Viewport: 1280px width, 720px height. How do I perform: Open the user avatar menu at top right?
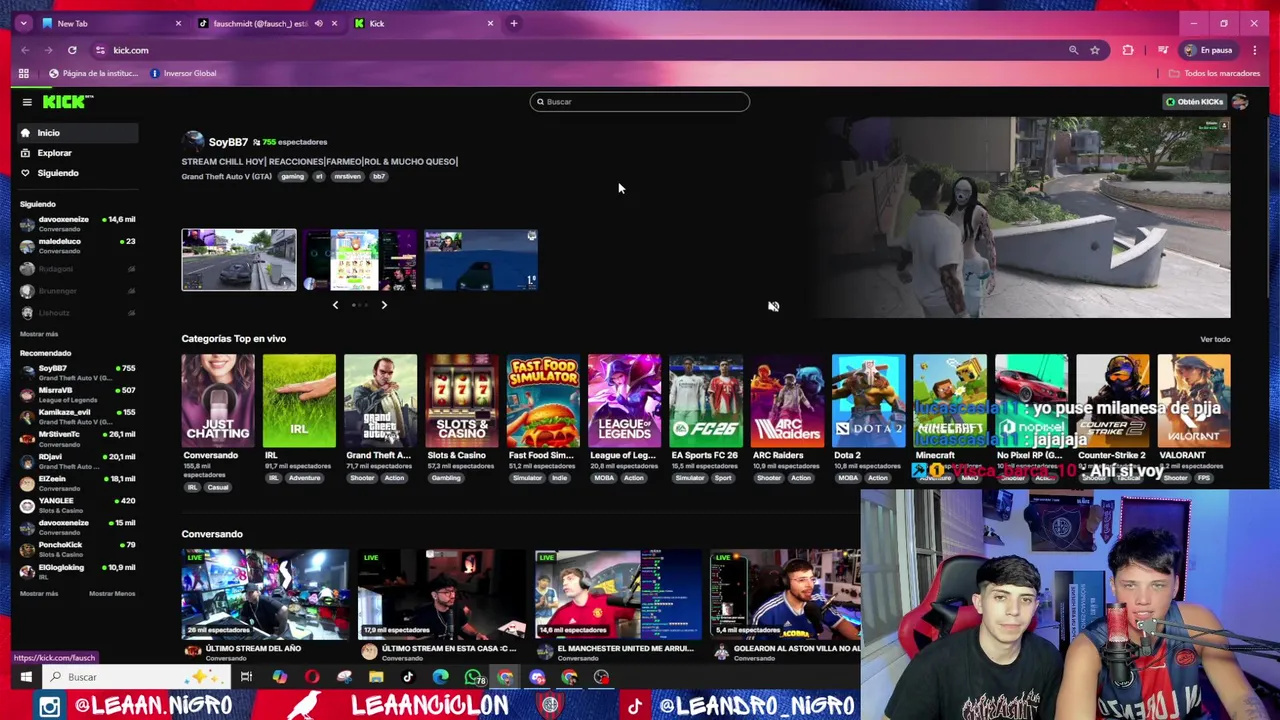click(1240, 102)
